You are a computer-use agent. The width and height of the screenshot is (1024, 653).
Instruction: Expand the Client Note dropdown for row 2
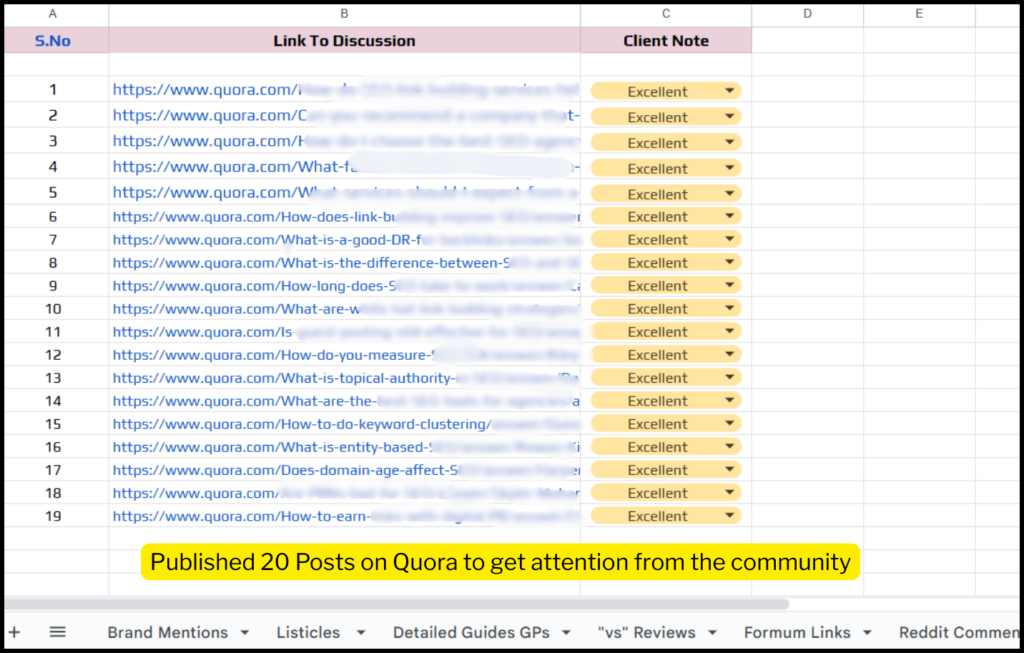point(666,116)
